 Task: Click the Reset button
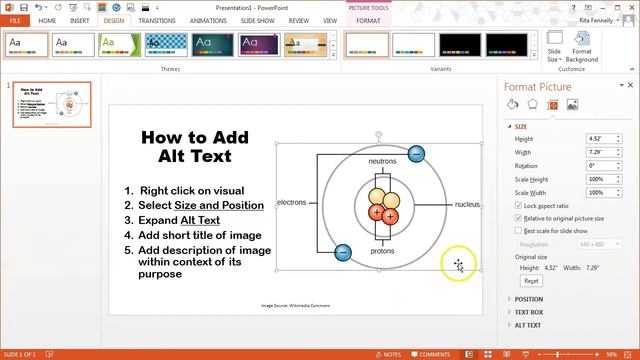pyautogui.click(x=531, y=281)
